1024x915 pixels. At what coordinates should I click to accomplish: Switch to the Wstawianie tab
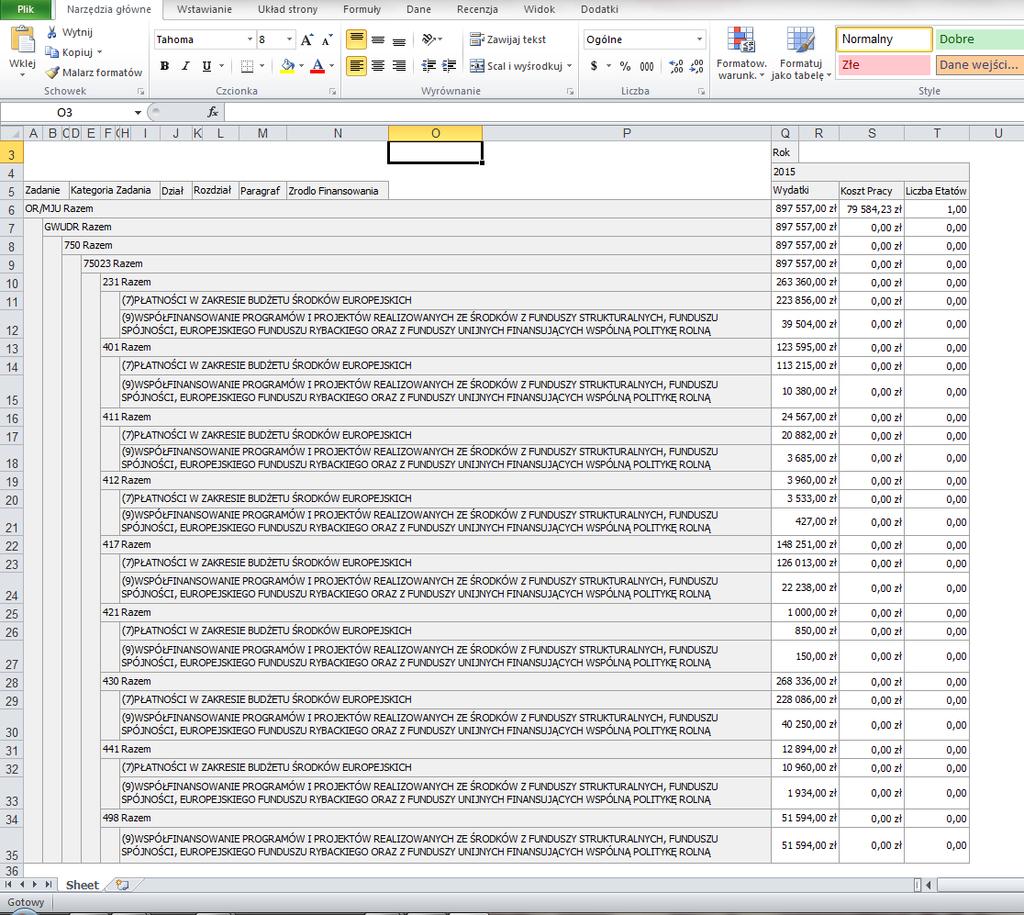[204, 9]
